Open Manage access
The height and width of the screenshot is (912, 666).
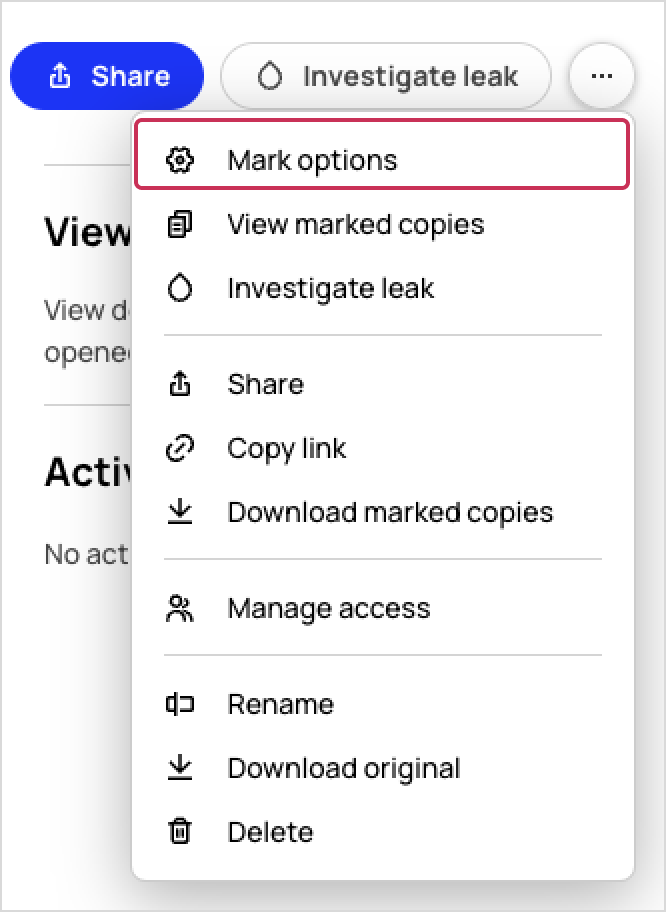point(382,608)
